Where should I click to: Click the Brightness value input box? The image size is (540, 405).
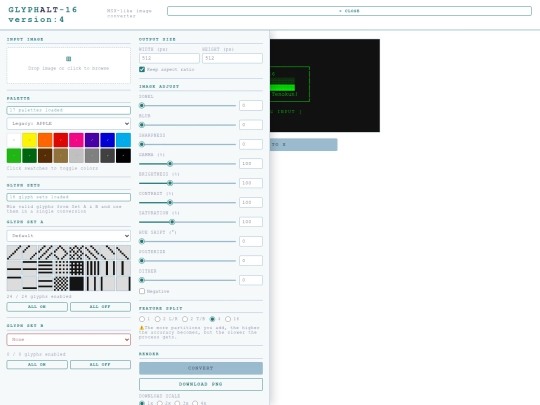251,183
